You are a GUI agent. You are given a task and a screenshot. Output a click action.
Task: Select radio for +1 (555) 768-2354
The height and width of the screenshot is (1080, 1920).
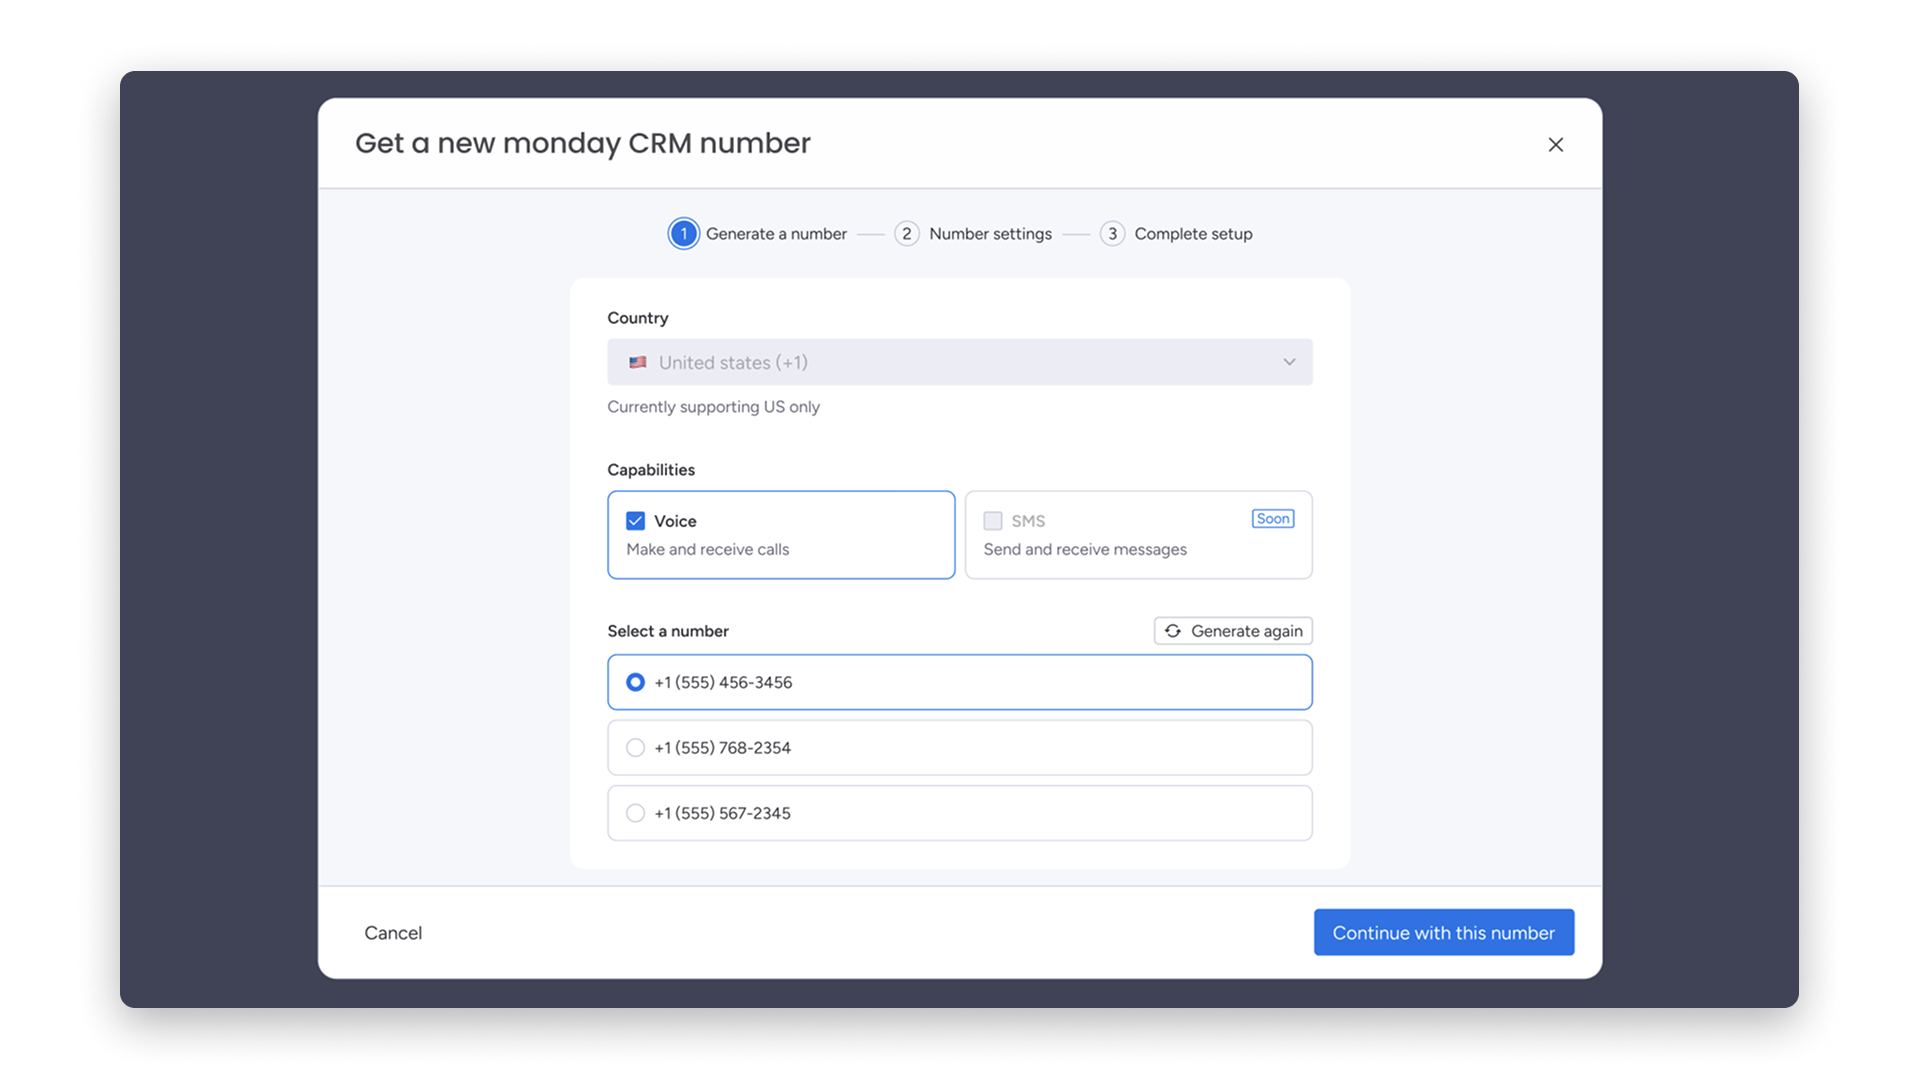[635, 748]
